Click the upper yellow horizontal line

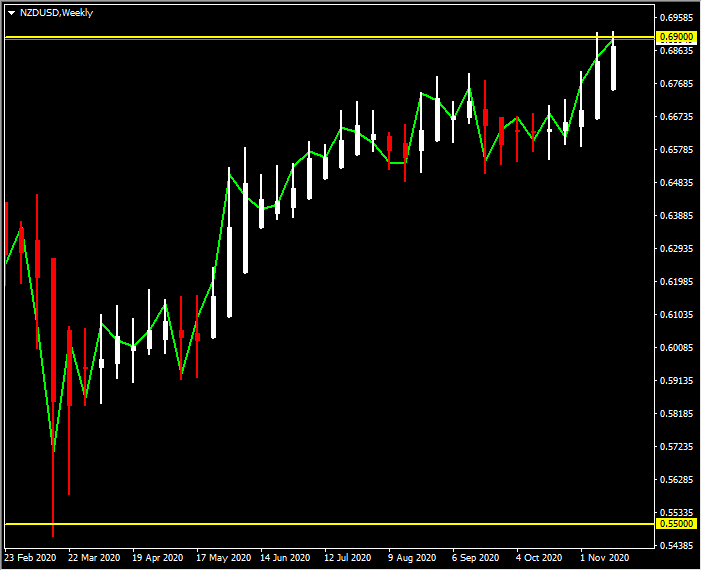[x=300, y=38]
